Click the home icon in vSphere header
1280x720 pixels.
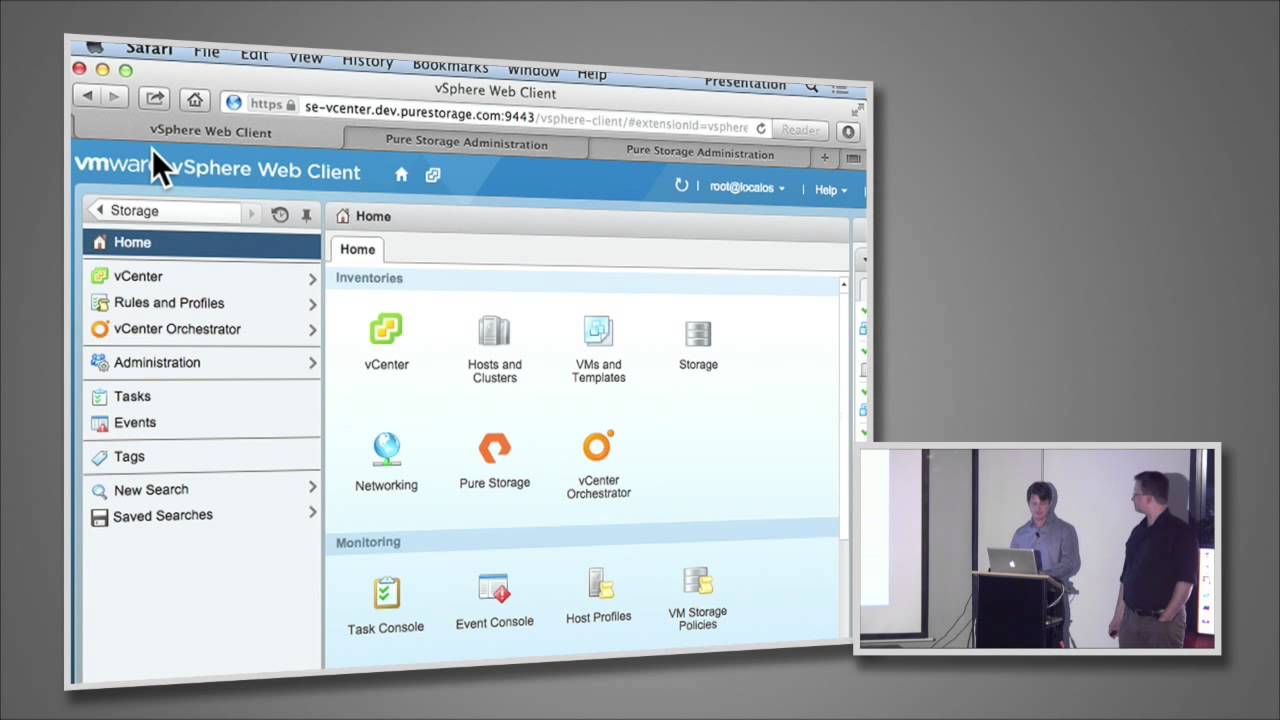[401, 174]
